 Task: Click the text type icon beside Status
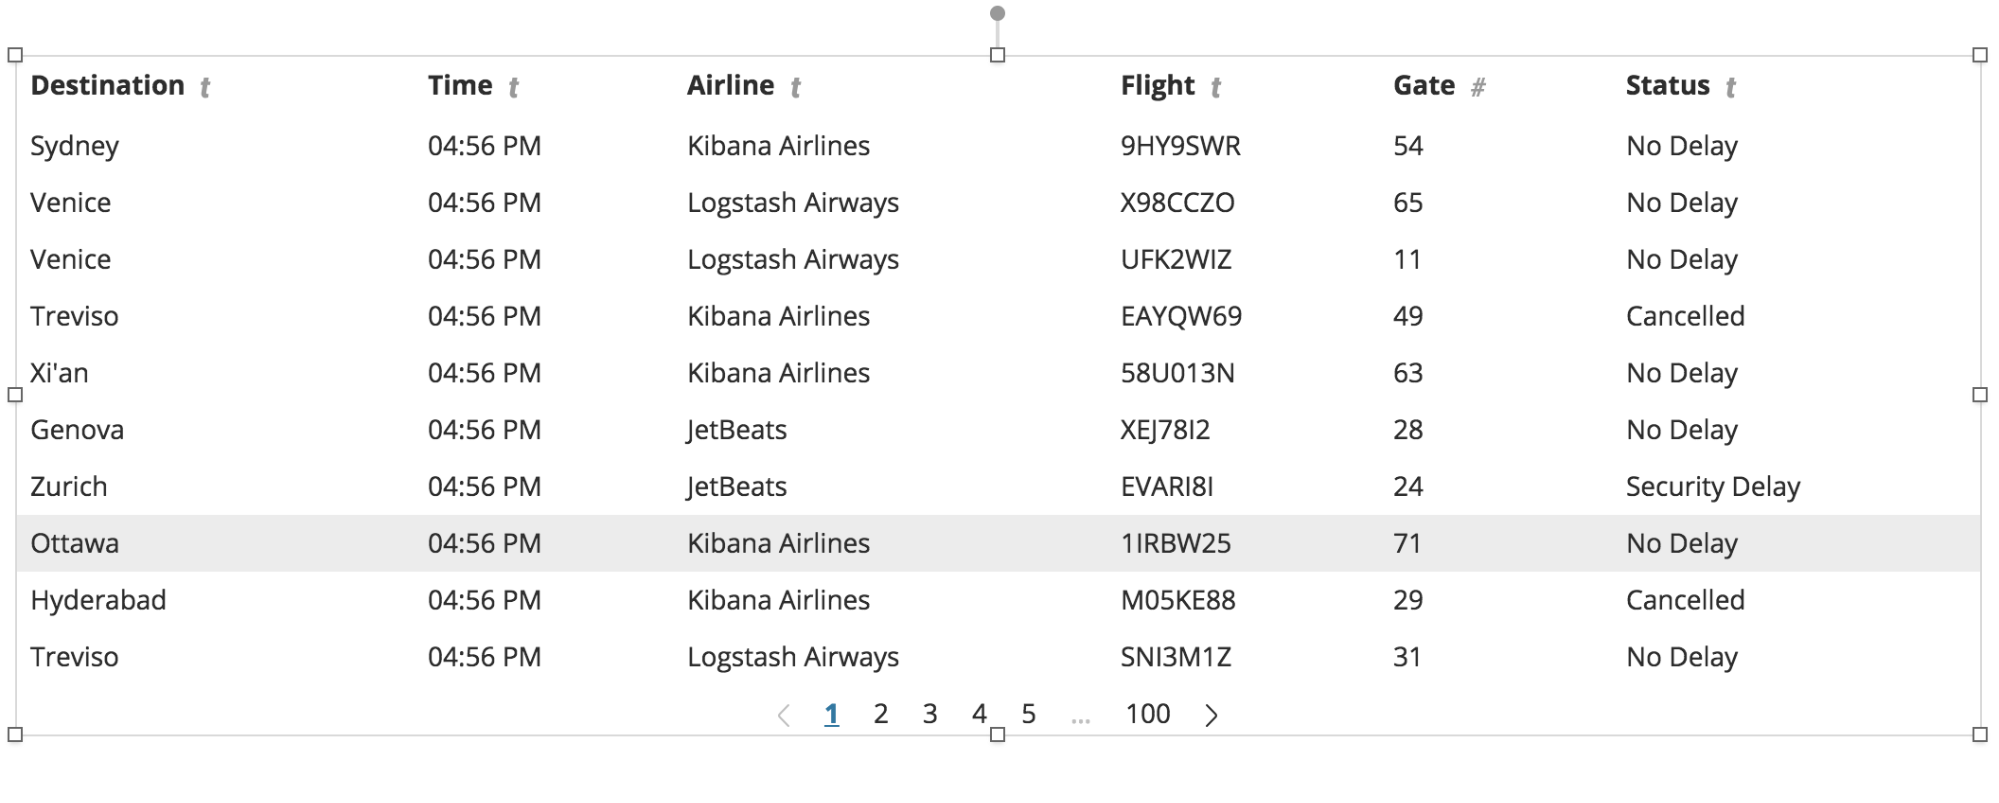coord(1730,88)
